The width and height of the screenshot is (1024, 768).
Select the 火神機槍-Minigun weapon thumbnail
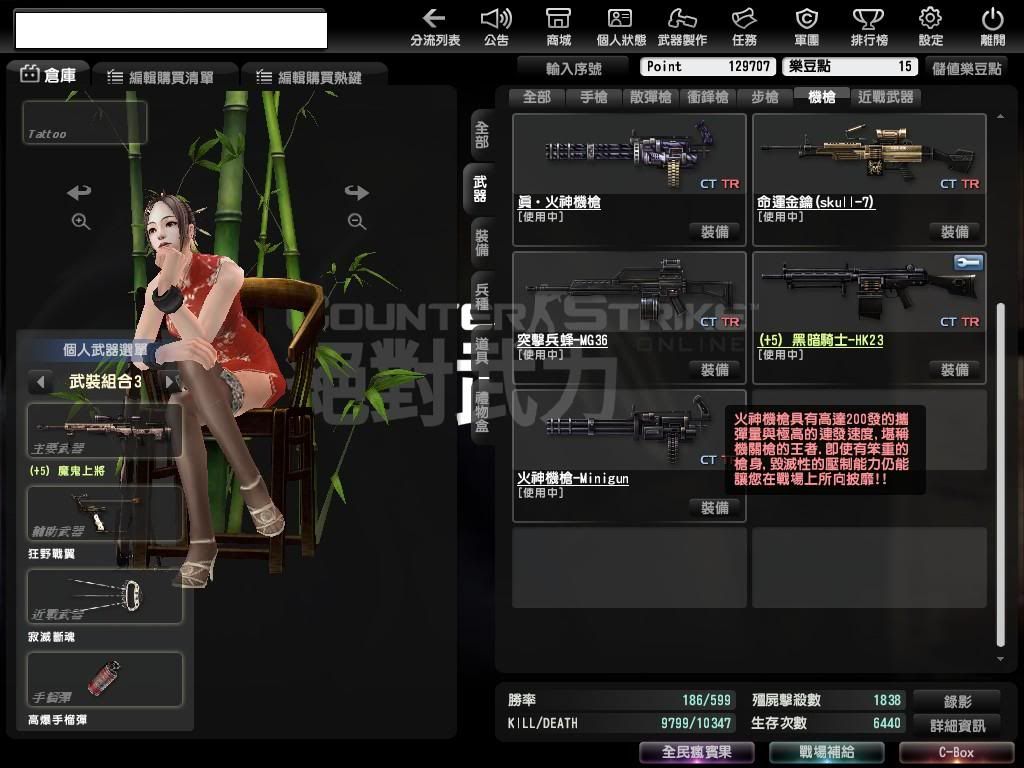coord(630,430)
